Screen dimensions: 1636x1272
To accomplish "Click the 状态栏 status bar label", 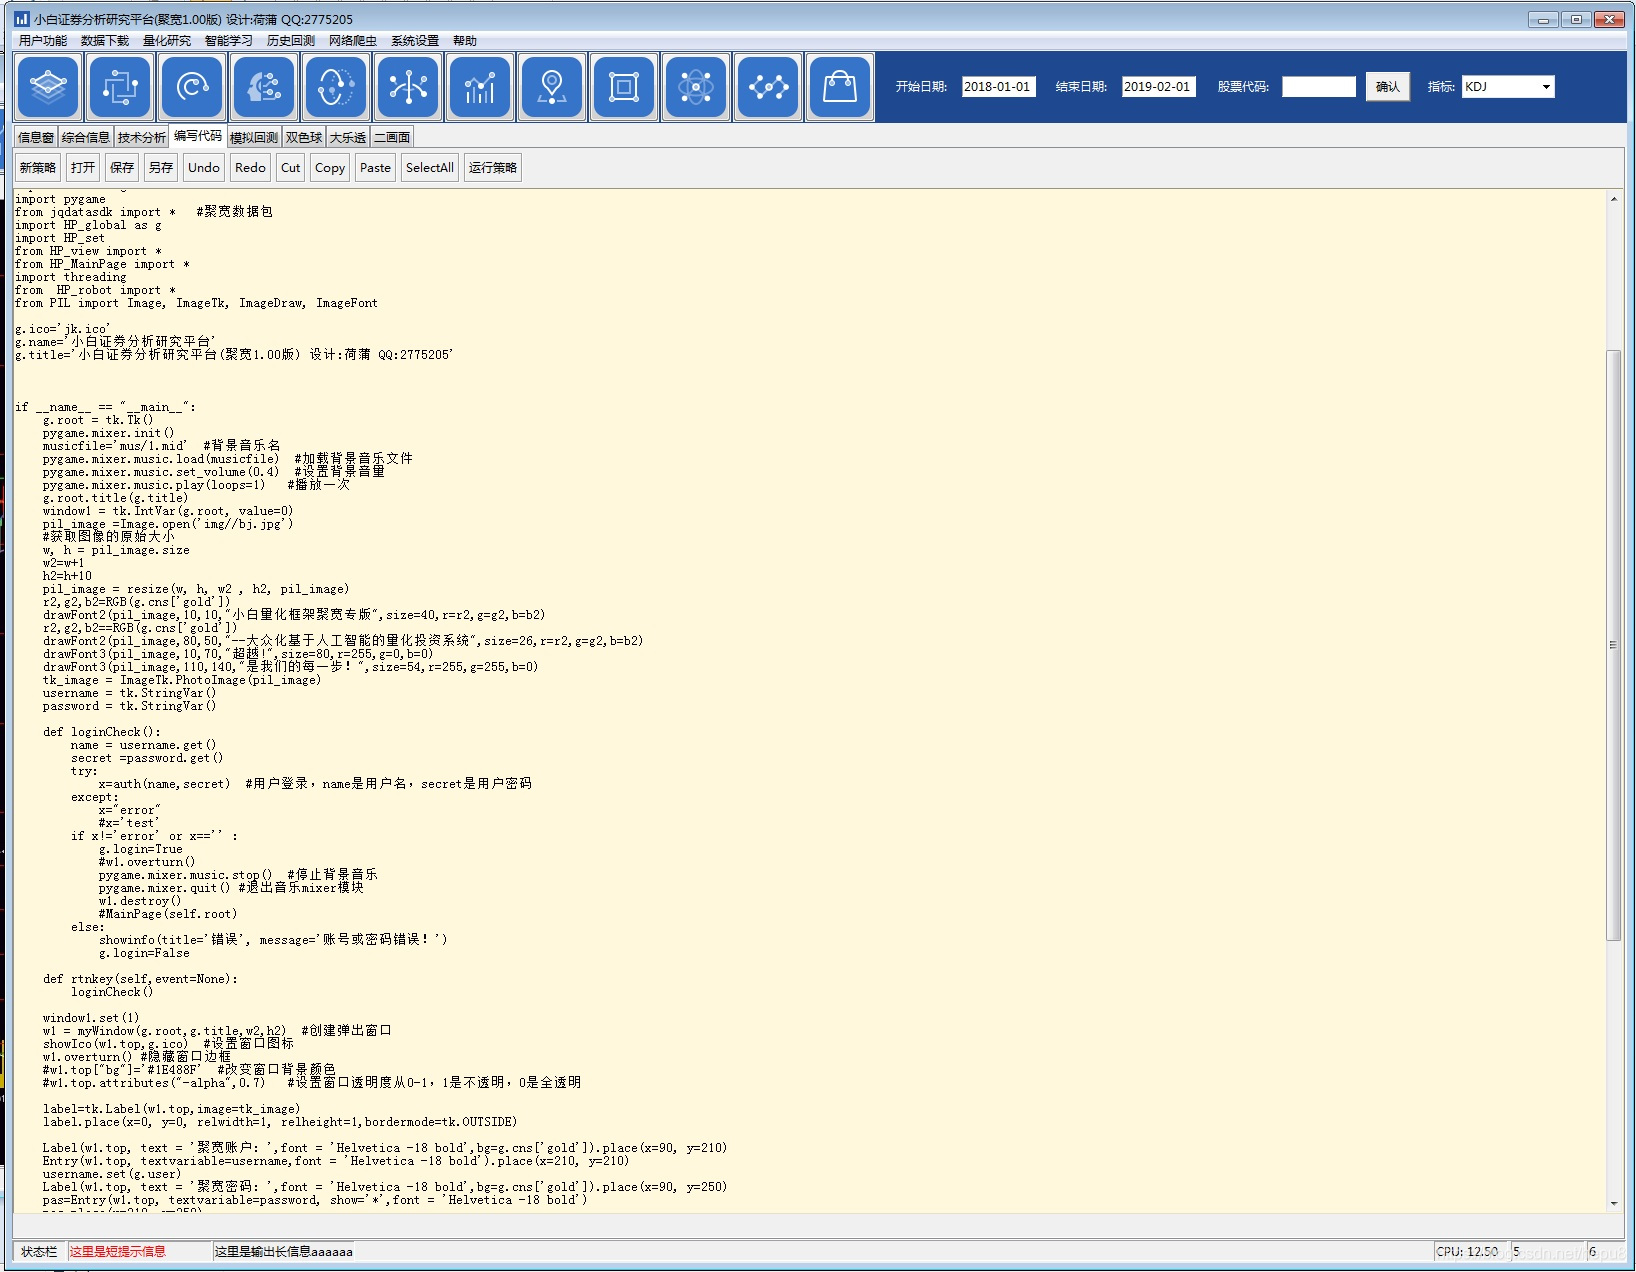I will (x=39, y=1252).
